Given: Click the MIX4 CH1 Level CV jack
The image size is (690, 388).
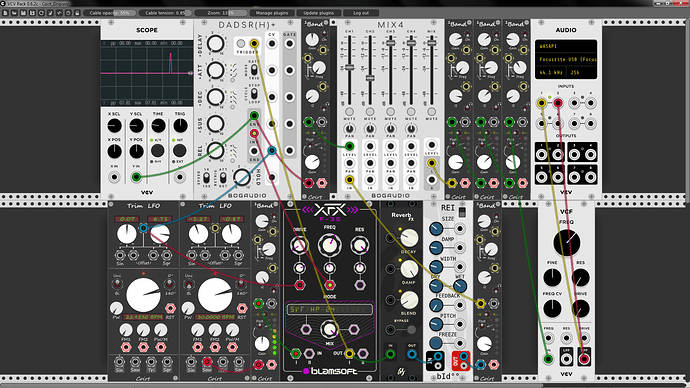Looking at the screenshot, I should [349, 146].
